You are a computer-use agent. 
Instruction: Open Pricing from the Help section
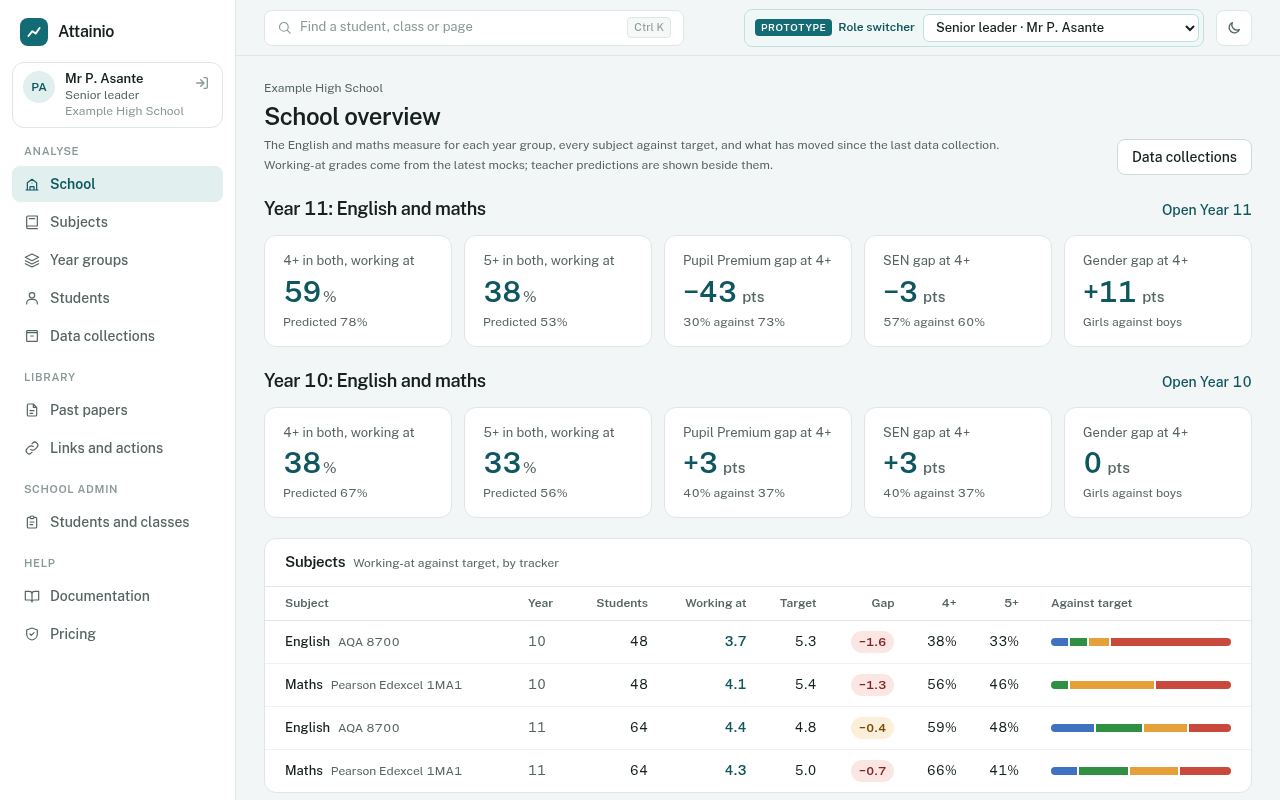(x=117, y=634)
